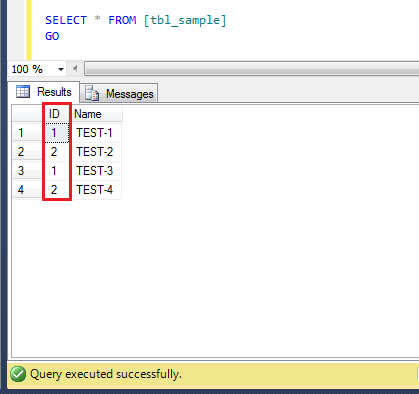This screenshot has height=394, width=419.
Task: Select the Name column header
Action: 97,114
